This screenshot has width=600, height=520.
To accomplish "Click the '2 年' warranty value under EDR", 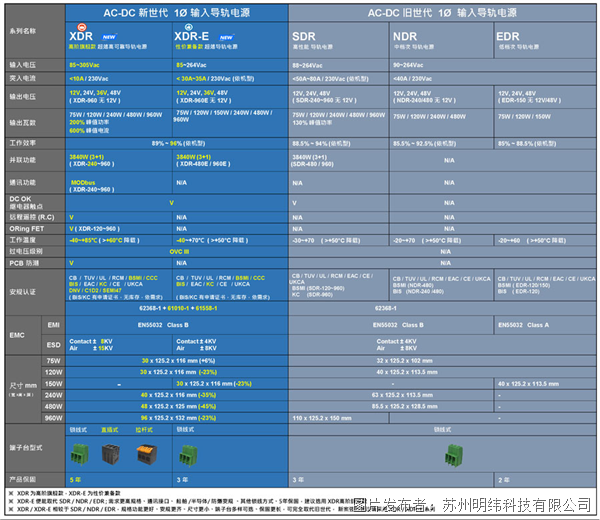I will tap(504, 480).
